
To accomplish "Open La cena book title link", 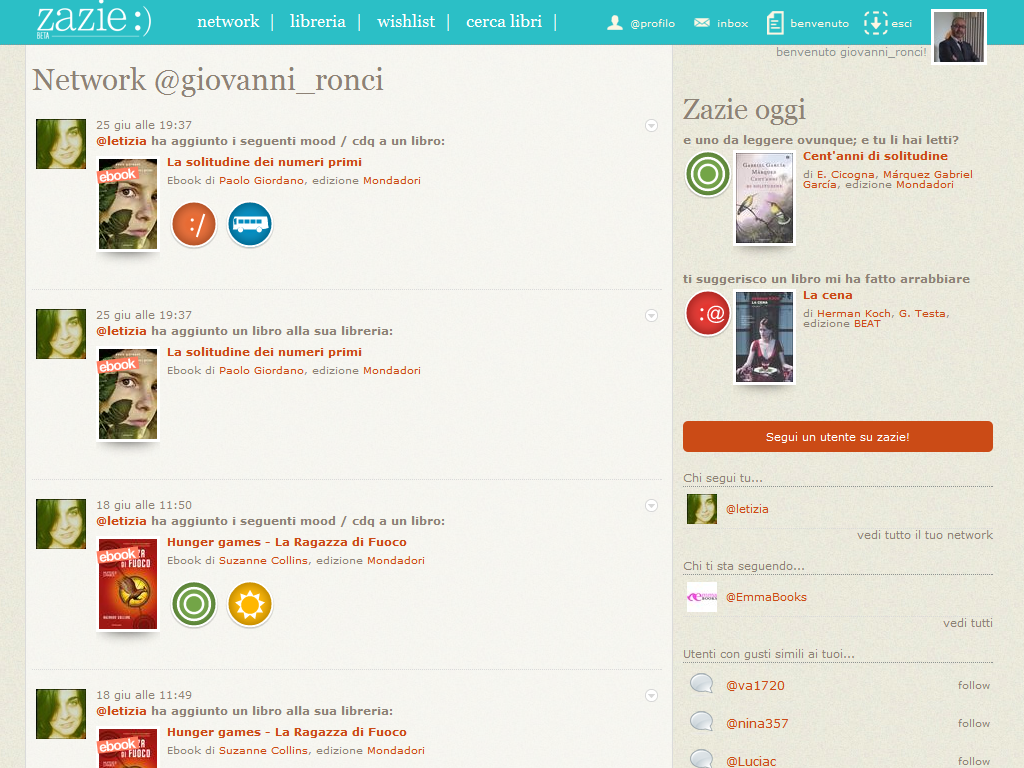I will click(x=827, y=295).
